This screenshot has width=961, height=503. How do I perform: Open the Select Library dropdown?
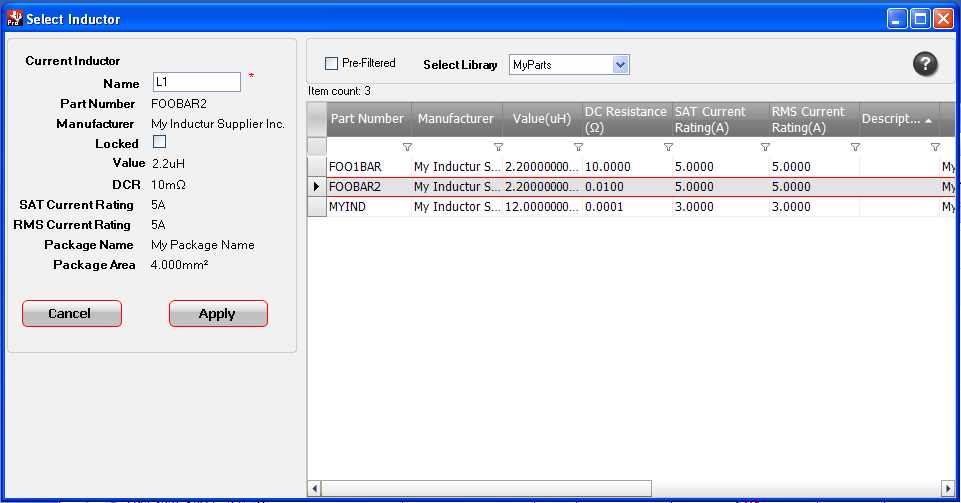620,64
